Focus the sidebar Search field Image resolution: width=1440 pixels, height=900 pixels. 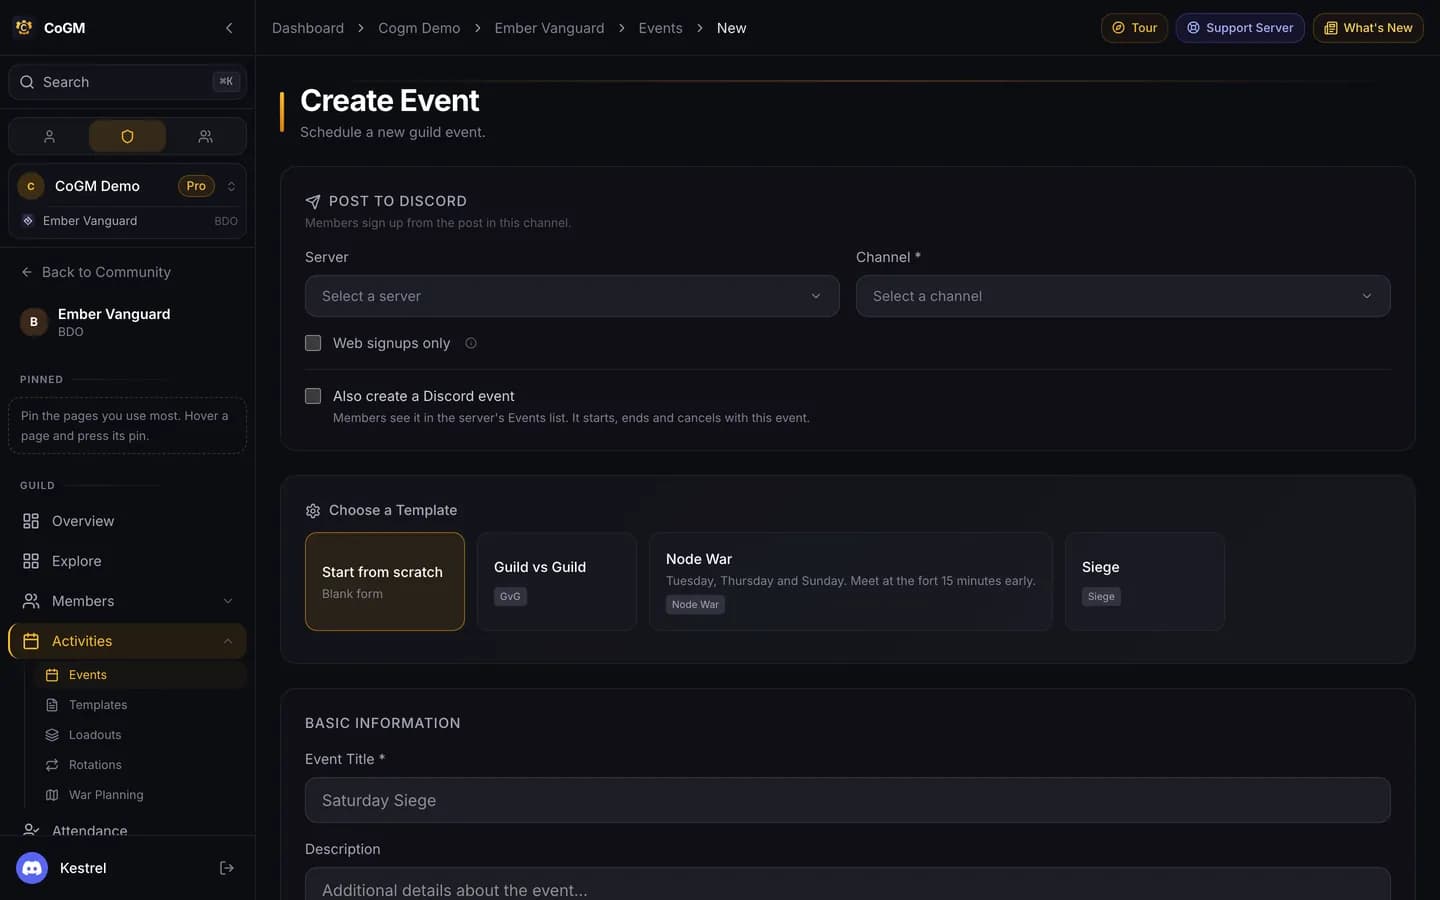tap(127, 82)
